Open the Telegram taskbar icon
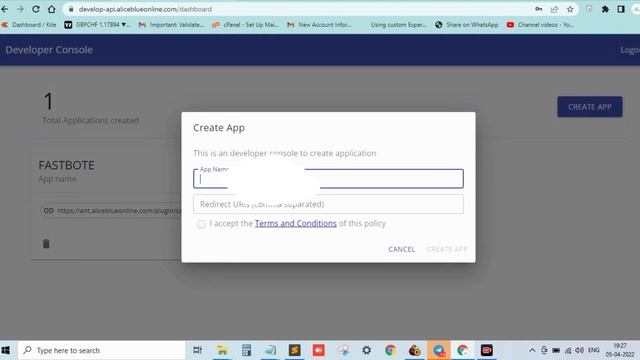The width and height of the screenshot is (640, 360). pos(439,350)
